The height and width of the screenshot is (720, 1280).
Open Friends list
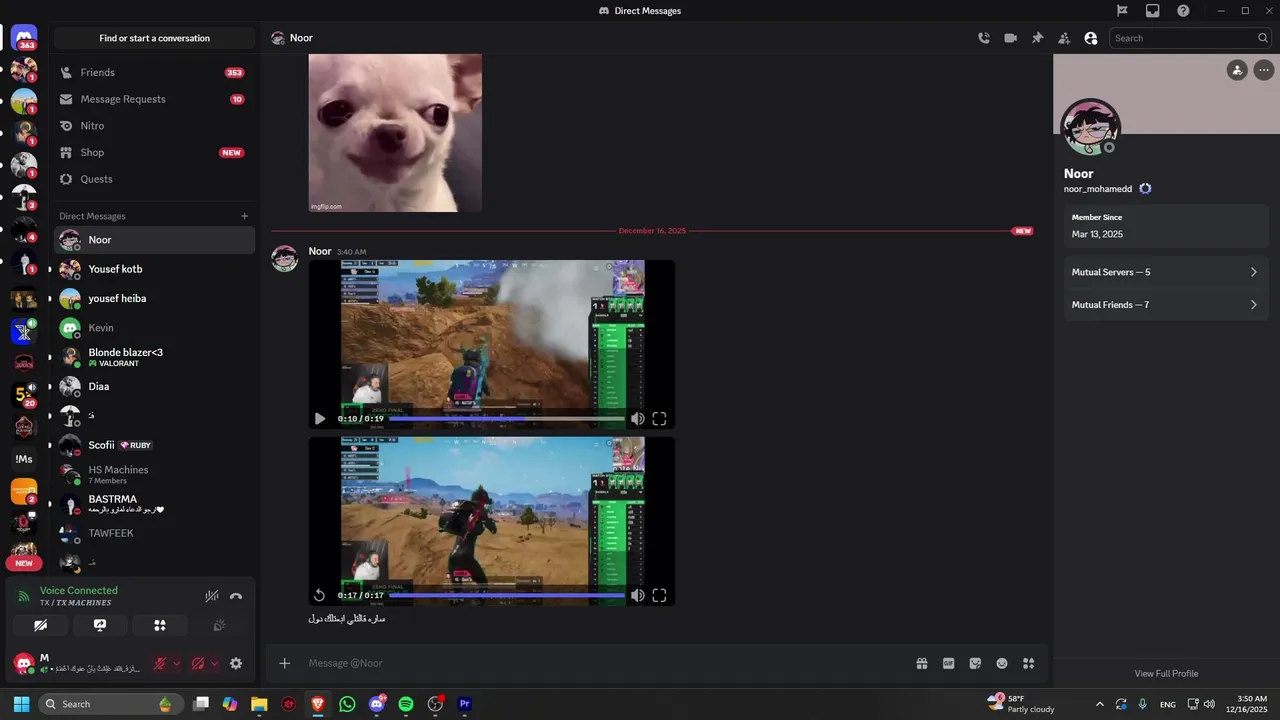click(x=155, y=72)
